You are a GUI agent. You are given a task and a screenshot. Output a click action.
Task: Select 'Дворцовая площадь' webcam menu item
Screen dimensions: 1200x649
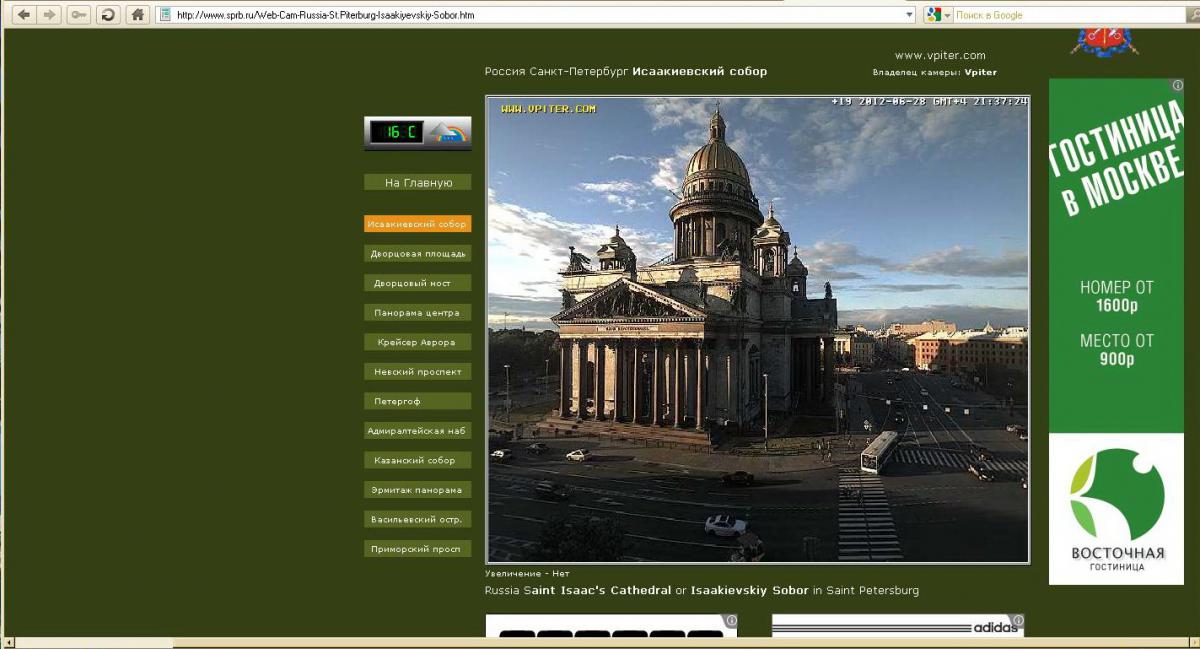pos(417,254)
